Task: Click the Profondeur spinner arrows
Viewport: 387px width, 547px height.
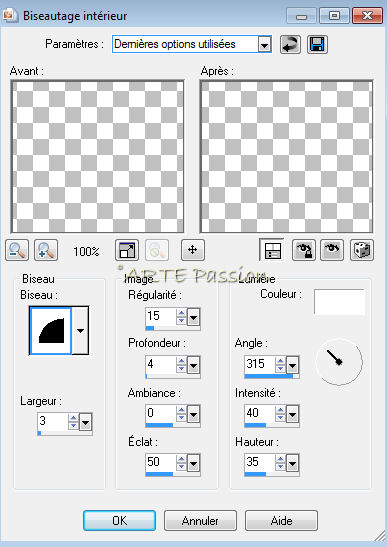Action: tap(181, 365)
